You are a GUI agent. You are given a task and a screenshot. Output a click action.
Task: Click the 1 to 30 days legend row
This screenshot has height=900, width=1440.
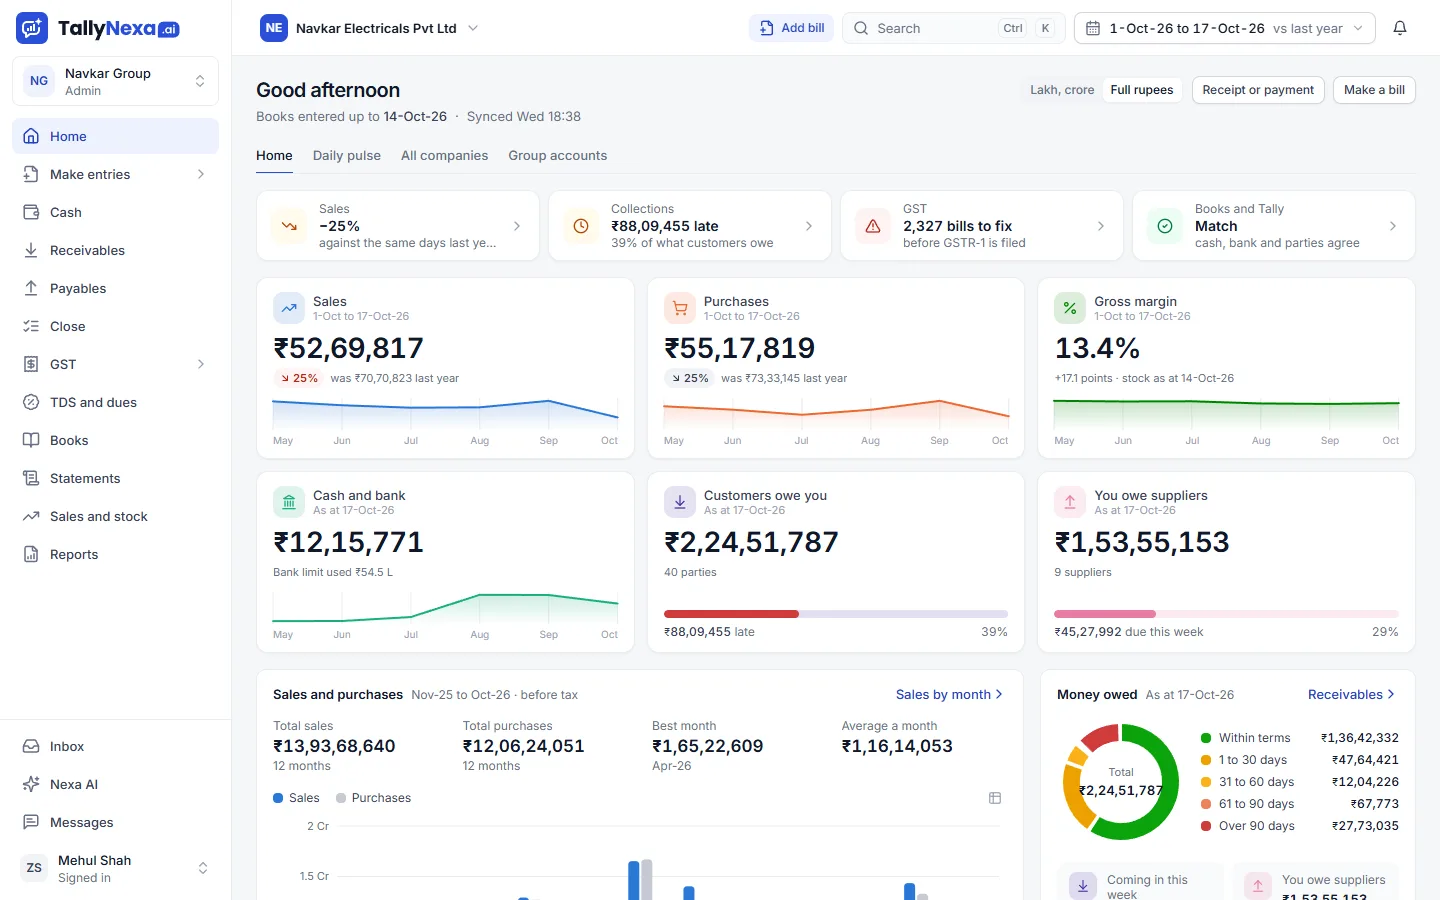pos(1299,760)
